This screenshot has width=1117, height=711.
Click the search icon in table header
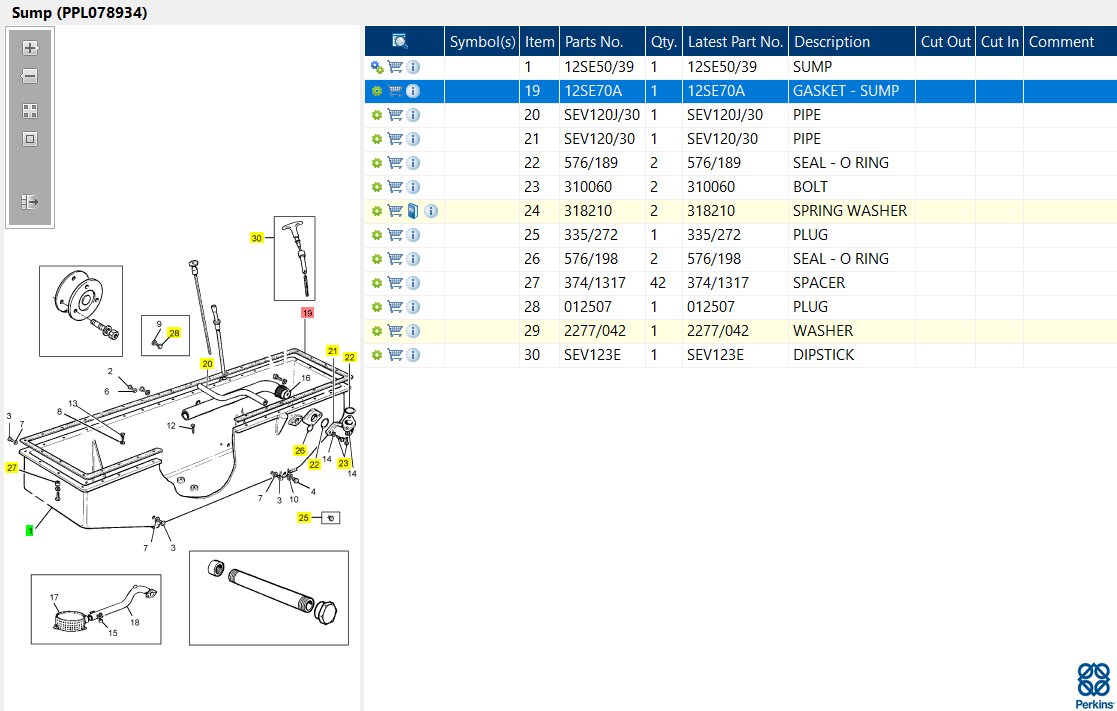[400, 41]
